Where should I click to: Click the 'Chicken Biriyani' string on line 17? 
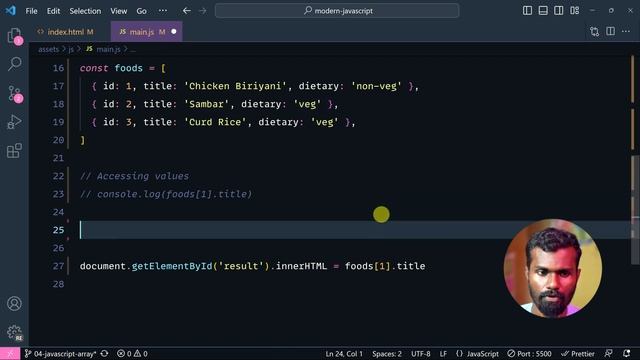235,86
